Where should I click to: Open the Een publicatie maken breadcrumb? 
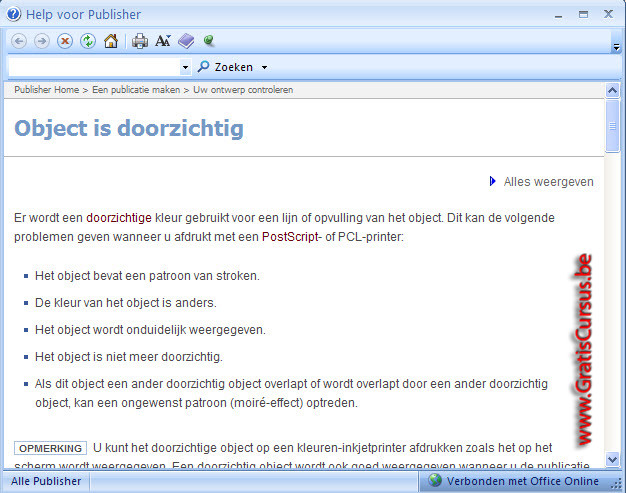[136, 90]
